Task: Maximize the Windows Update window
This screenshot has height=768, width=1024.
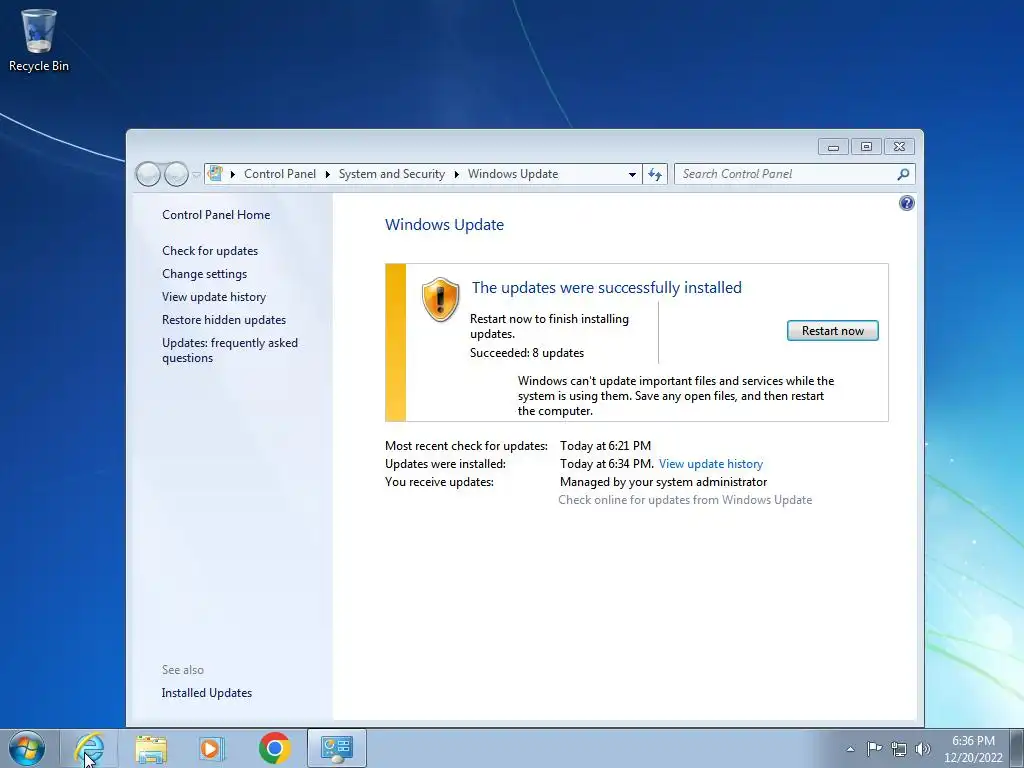Action: [866, 147]
